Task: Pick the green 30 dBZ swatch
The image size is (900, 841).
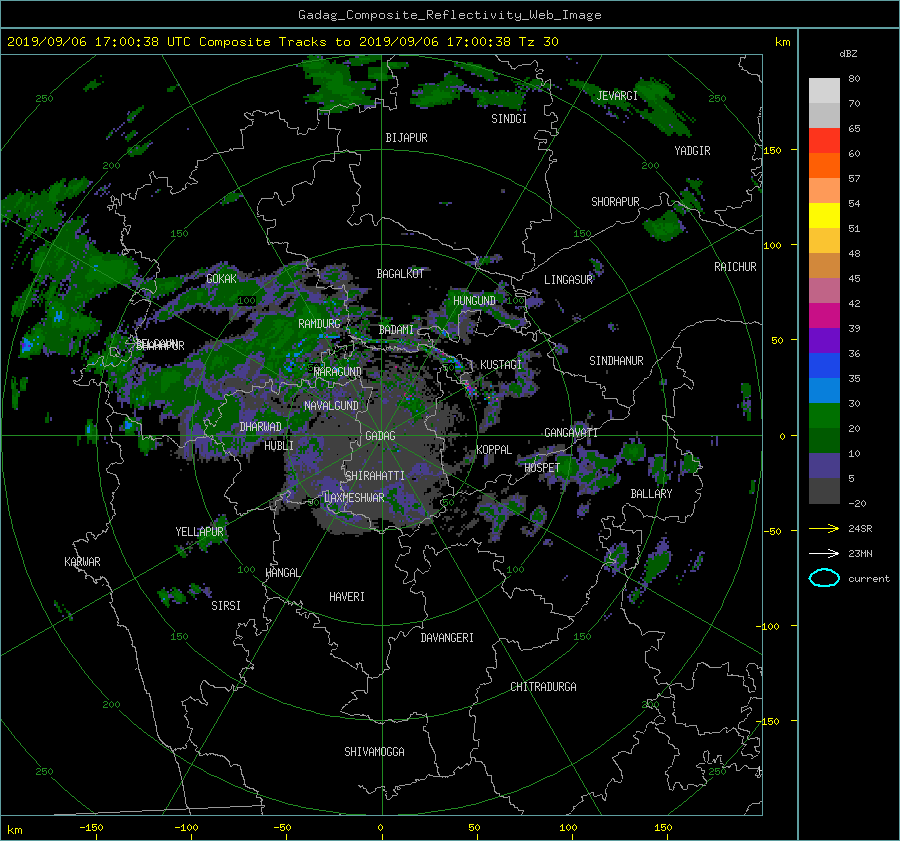Action: click(824, 415)
